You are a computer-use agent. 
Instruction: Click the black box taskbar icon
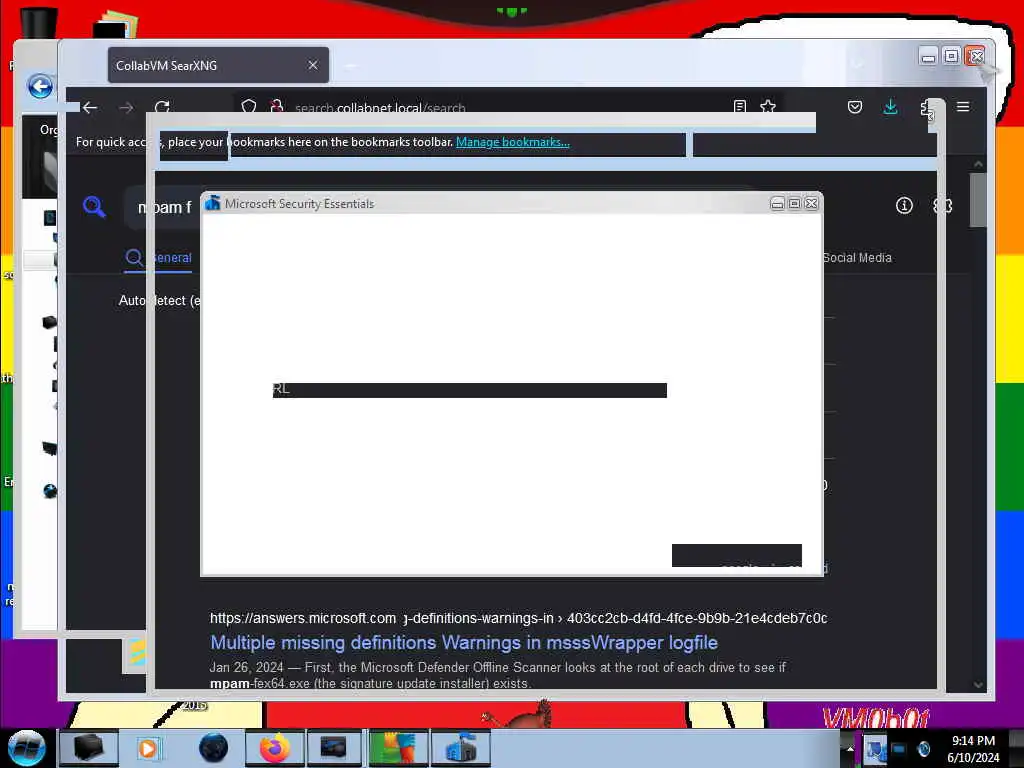pyautogui.click(x=88, y=748)
